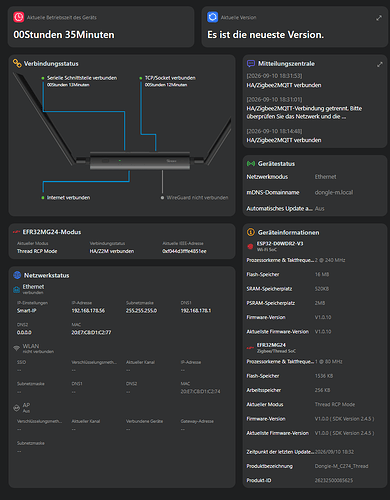Click Ethernet MAC 20:E7:C8:D1:C2:77
390x500 pixels.
(x=91, y=332)
